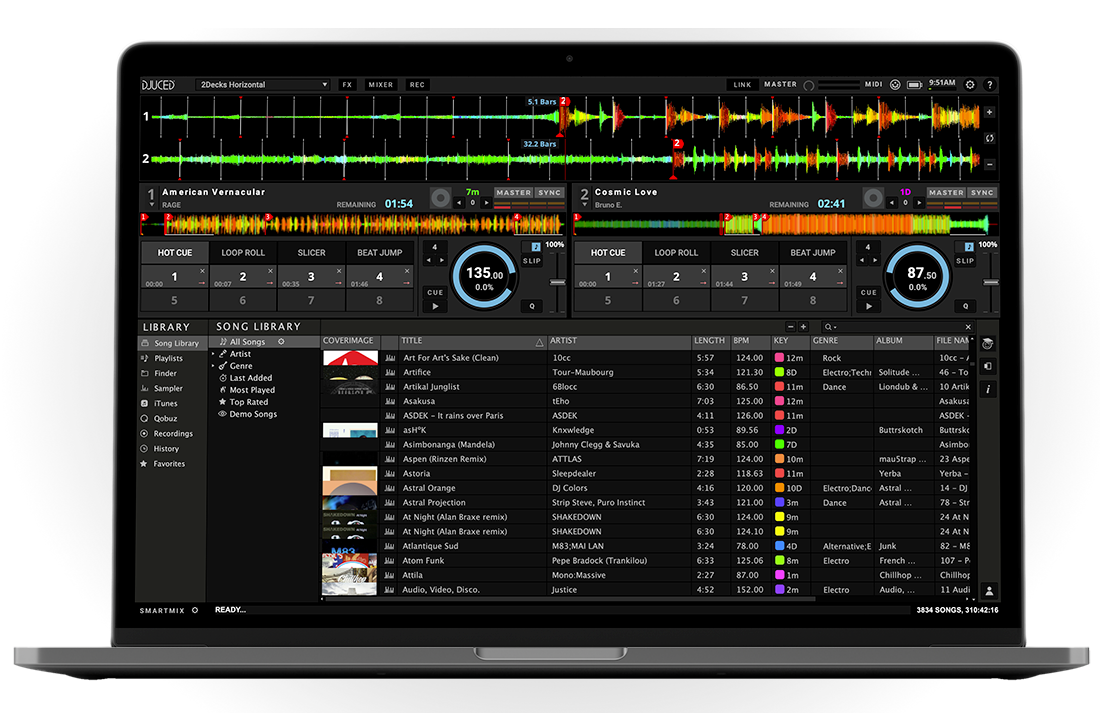Screen dimensions: 1100x713
Task: Expand the Artist tree node
Action: pos(213,354)
